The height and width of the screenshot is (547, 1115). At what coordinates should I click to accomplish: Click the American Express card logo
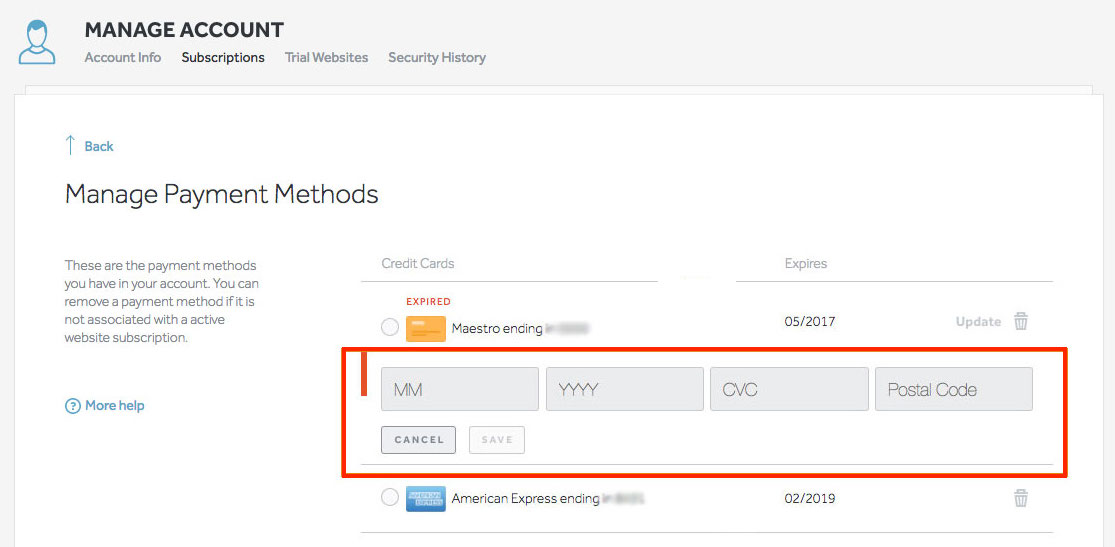coord(425,499)
